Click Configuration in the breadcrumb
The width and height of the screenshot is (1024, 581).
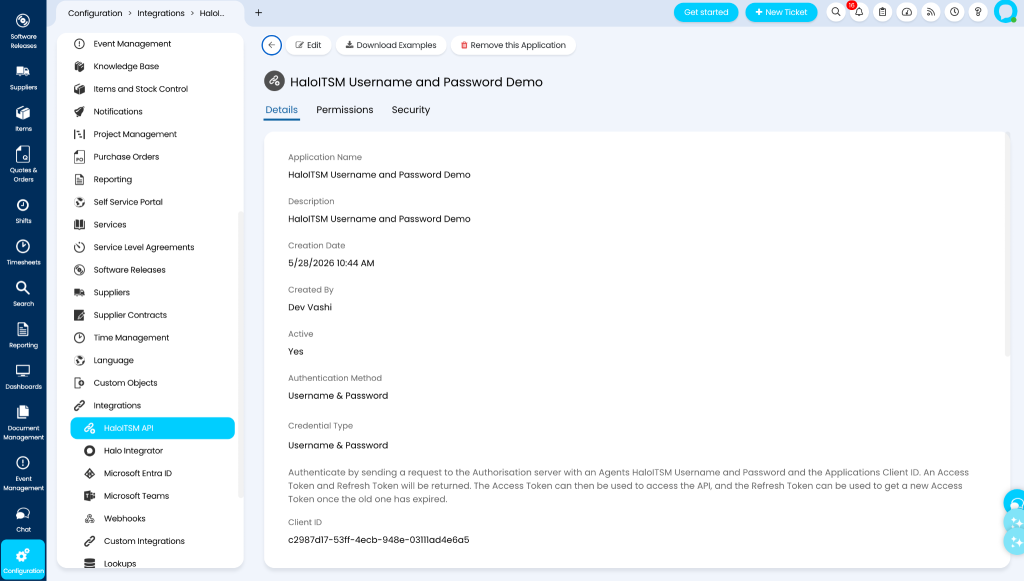95,13
